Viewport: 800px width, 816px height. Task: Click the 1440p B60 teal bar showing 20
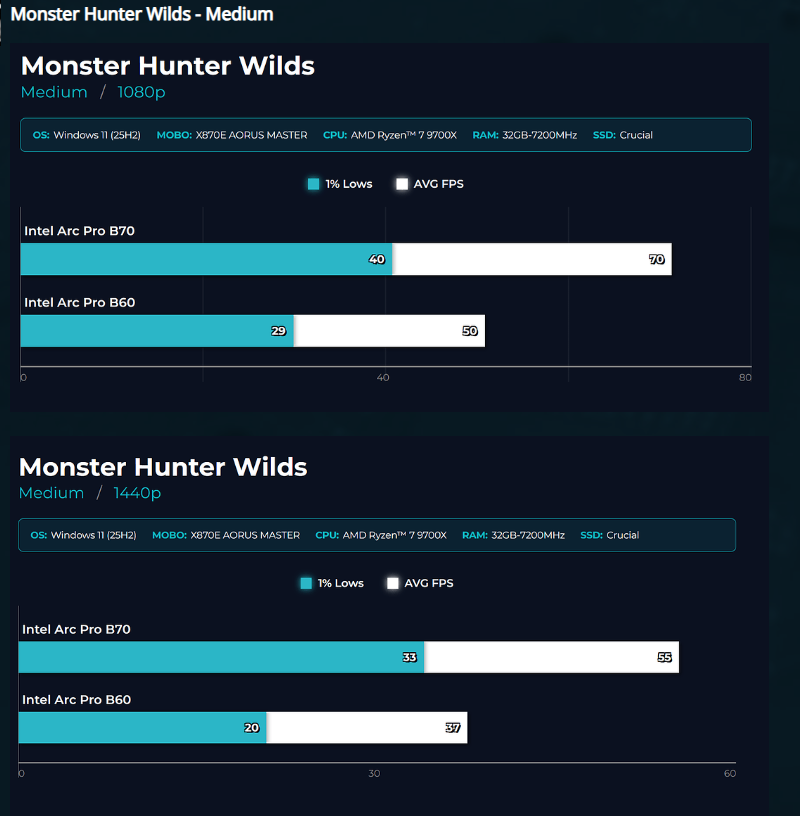point(142,728)
